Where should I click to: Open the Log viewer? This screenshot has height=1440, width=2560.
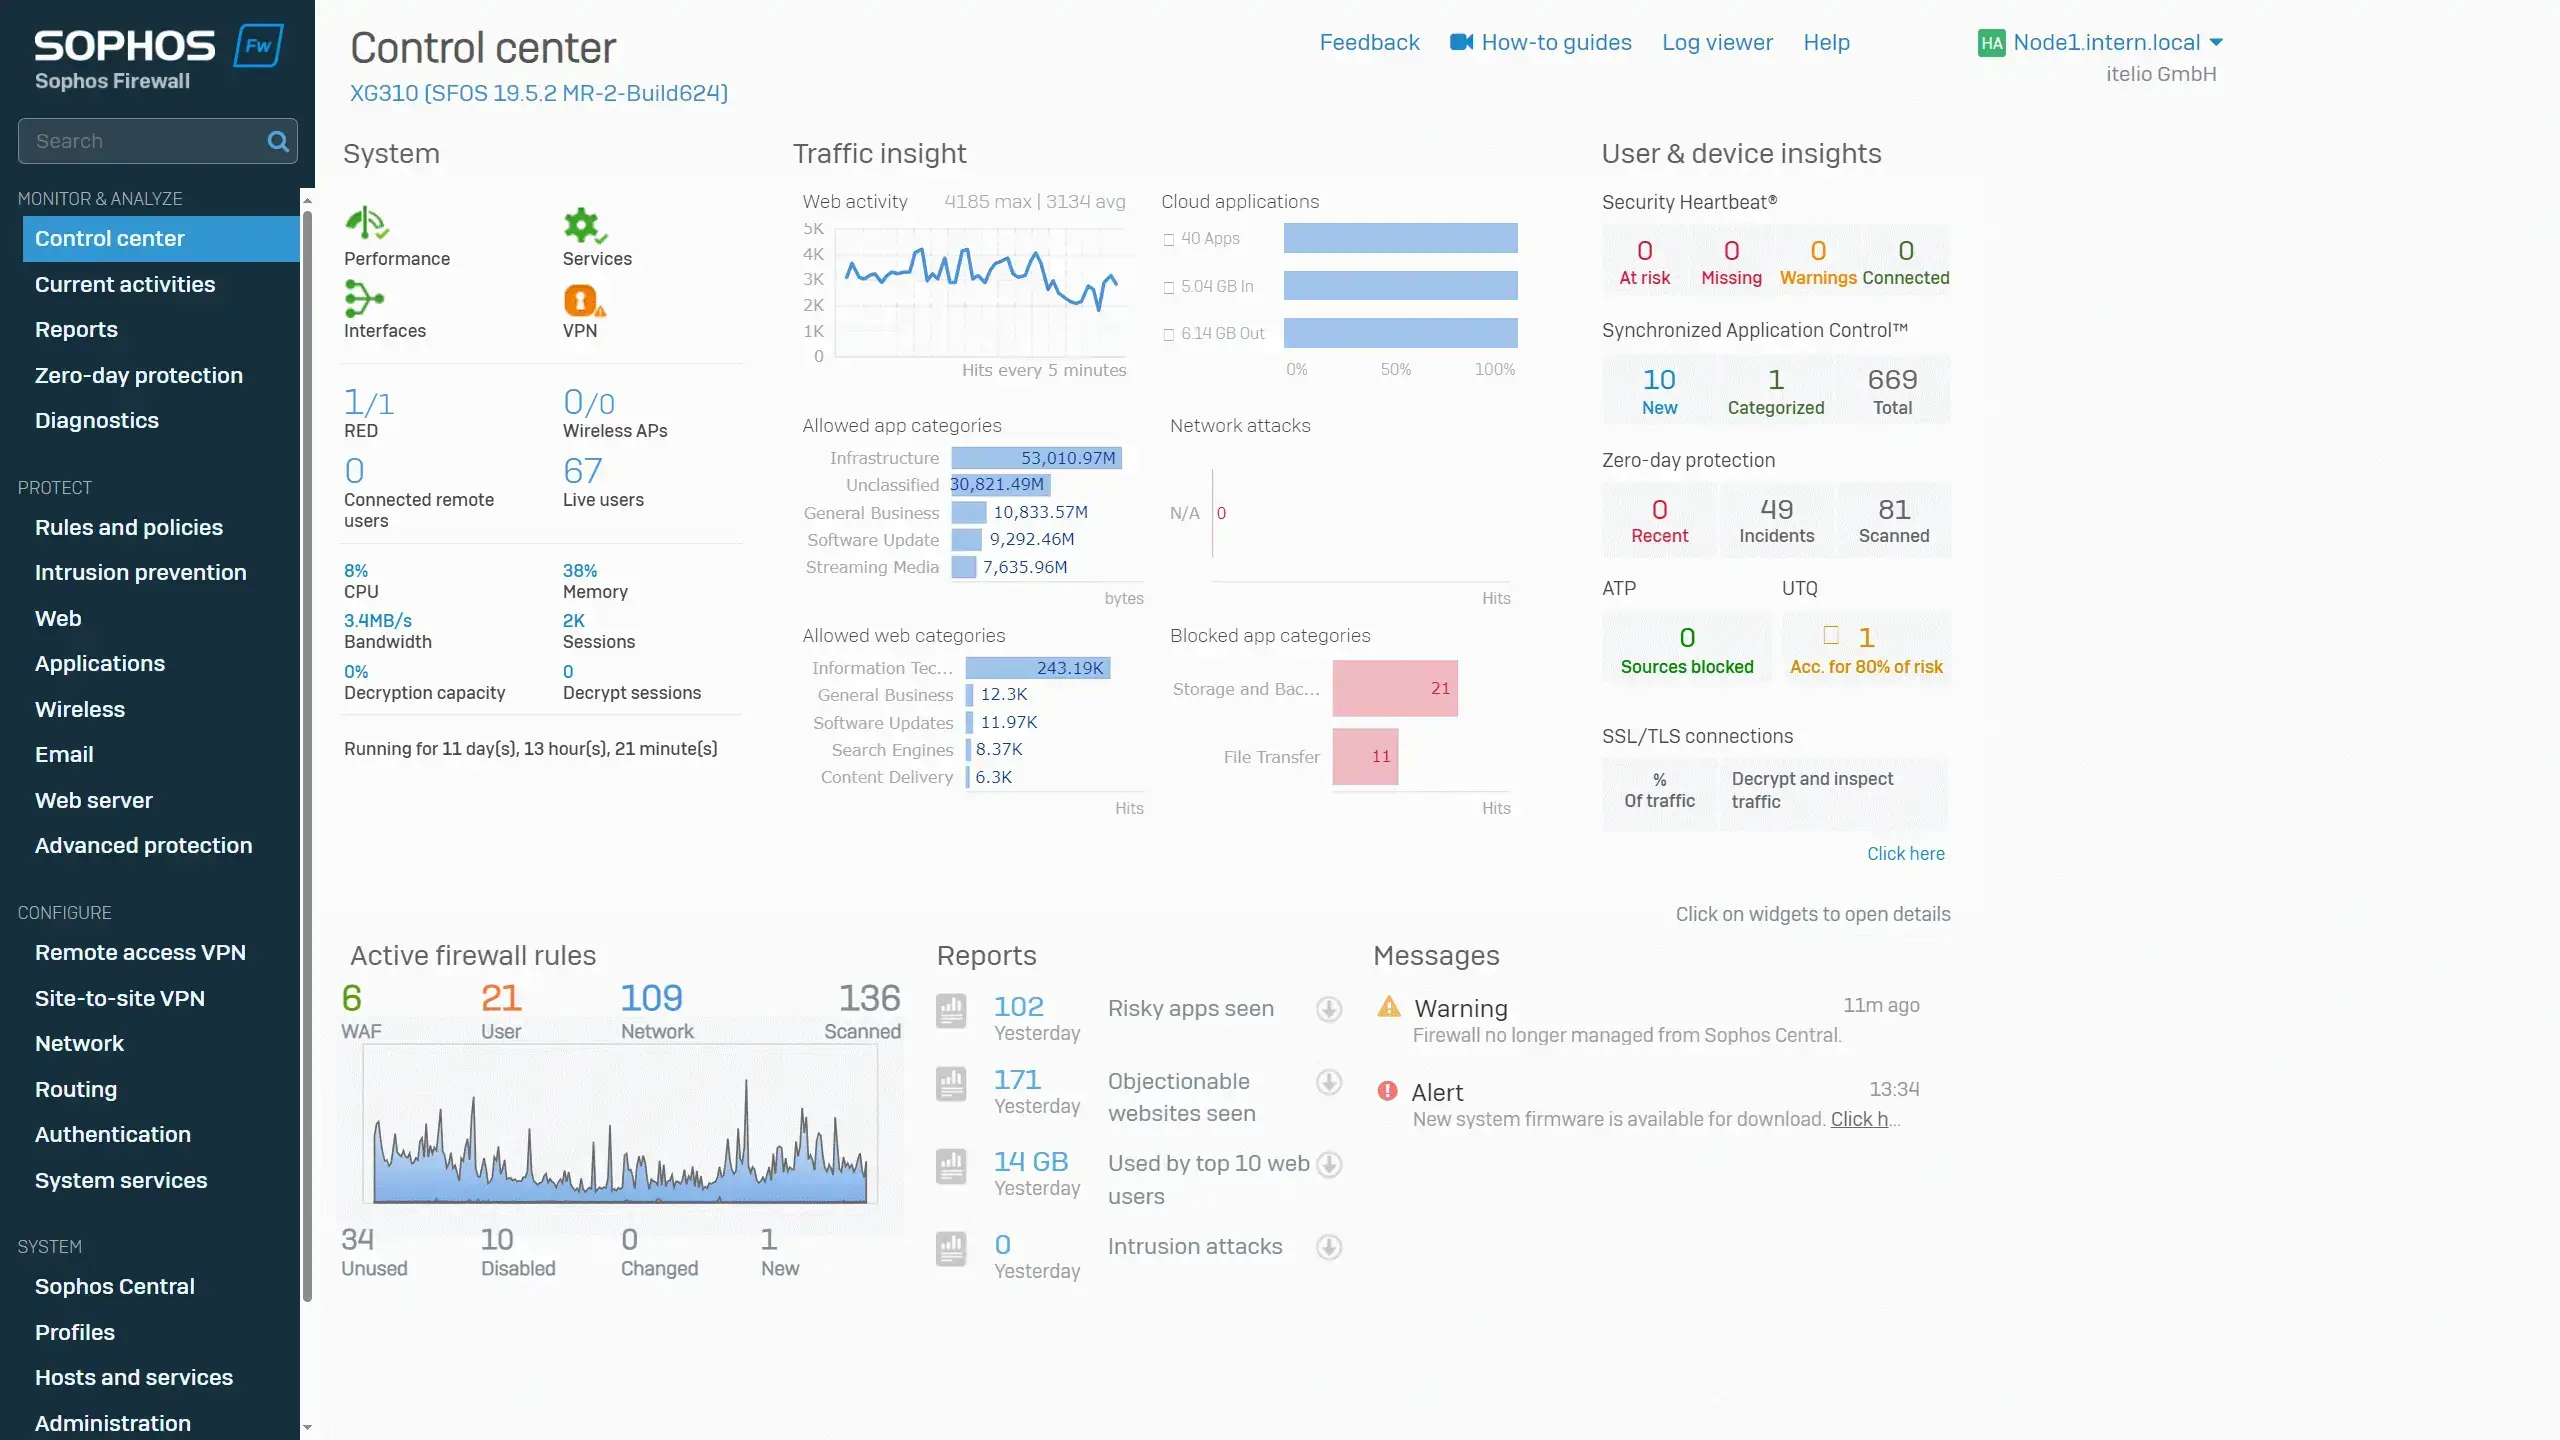[x=1717, y=42]
